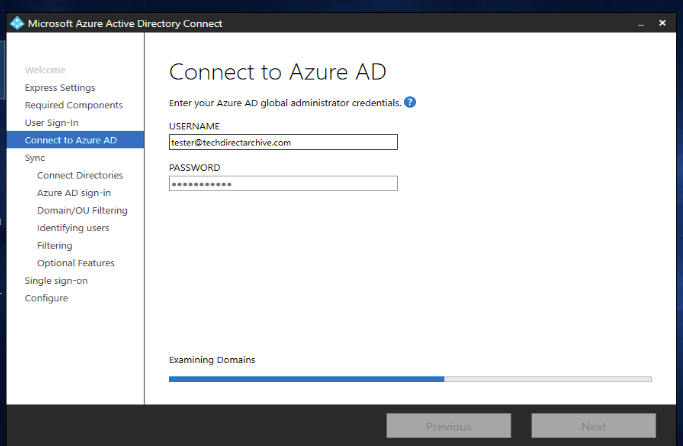Open Azure AD sign-in sub-step
Image resolution: width=683 pixels, height=446 pixels.
[74, 193]
